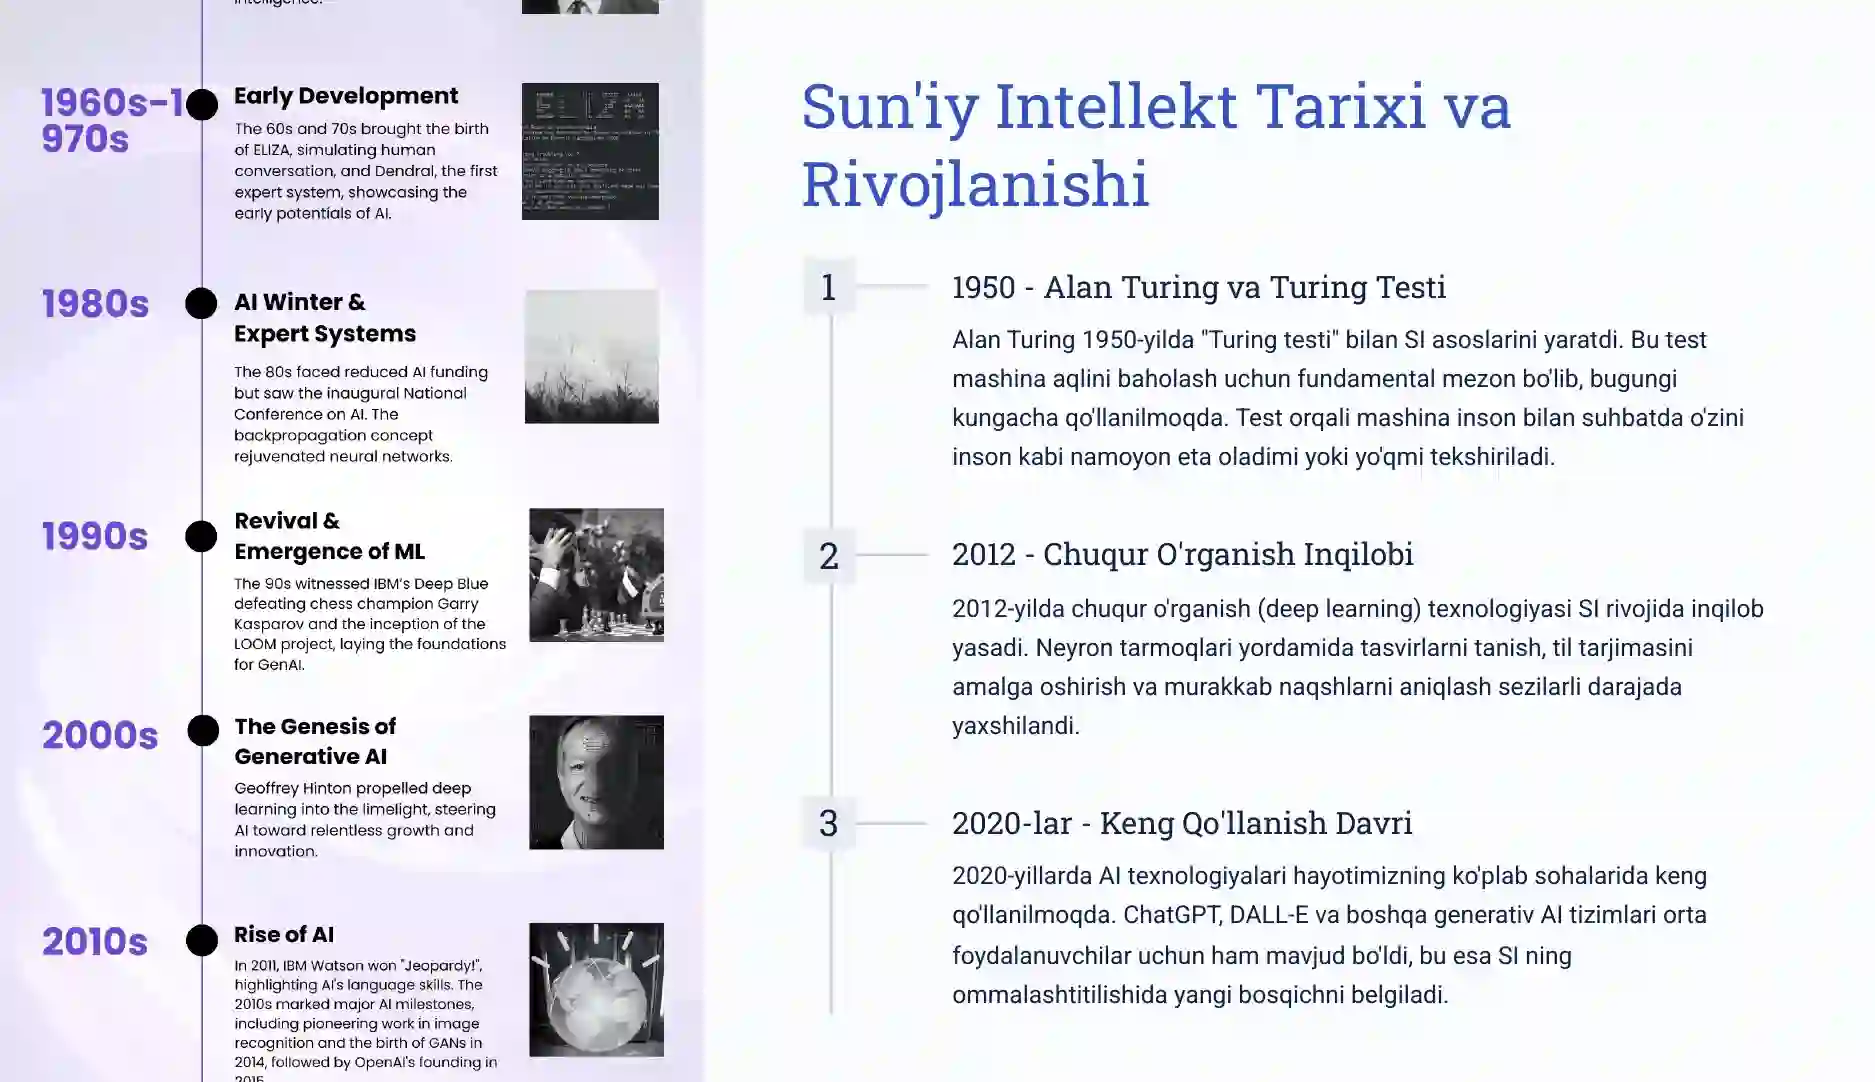
Task: Click the IBM Watson Jeopardy description text
Action: click(366, 1019)
